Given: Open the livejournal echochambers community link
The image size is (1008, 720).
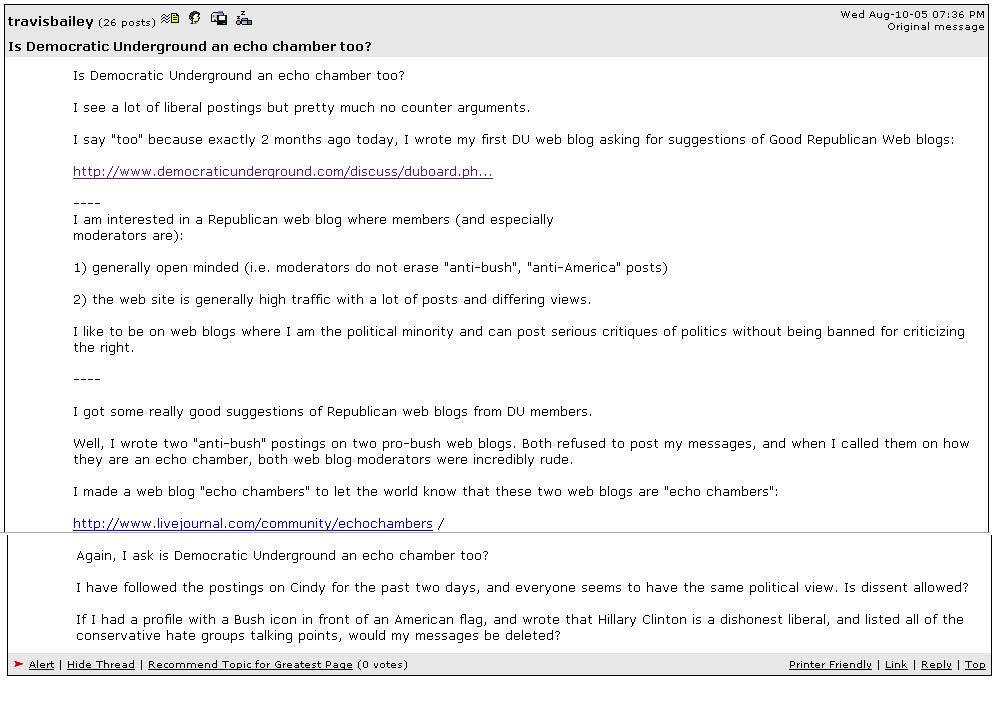Looking at the screenshot, I should point(253,524).
